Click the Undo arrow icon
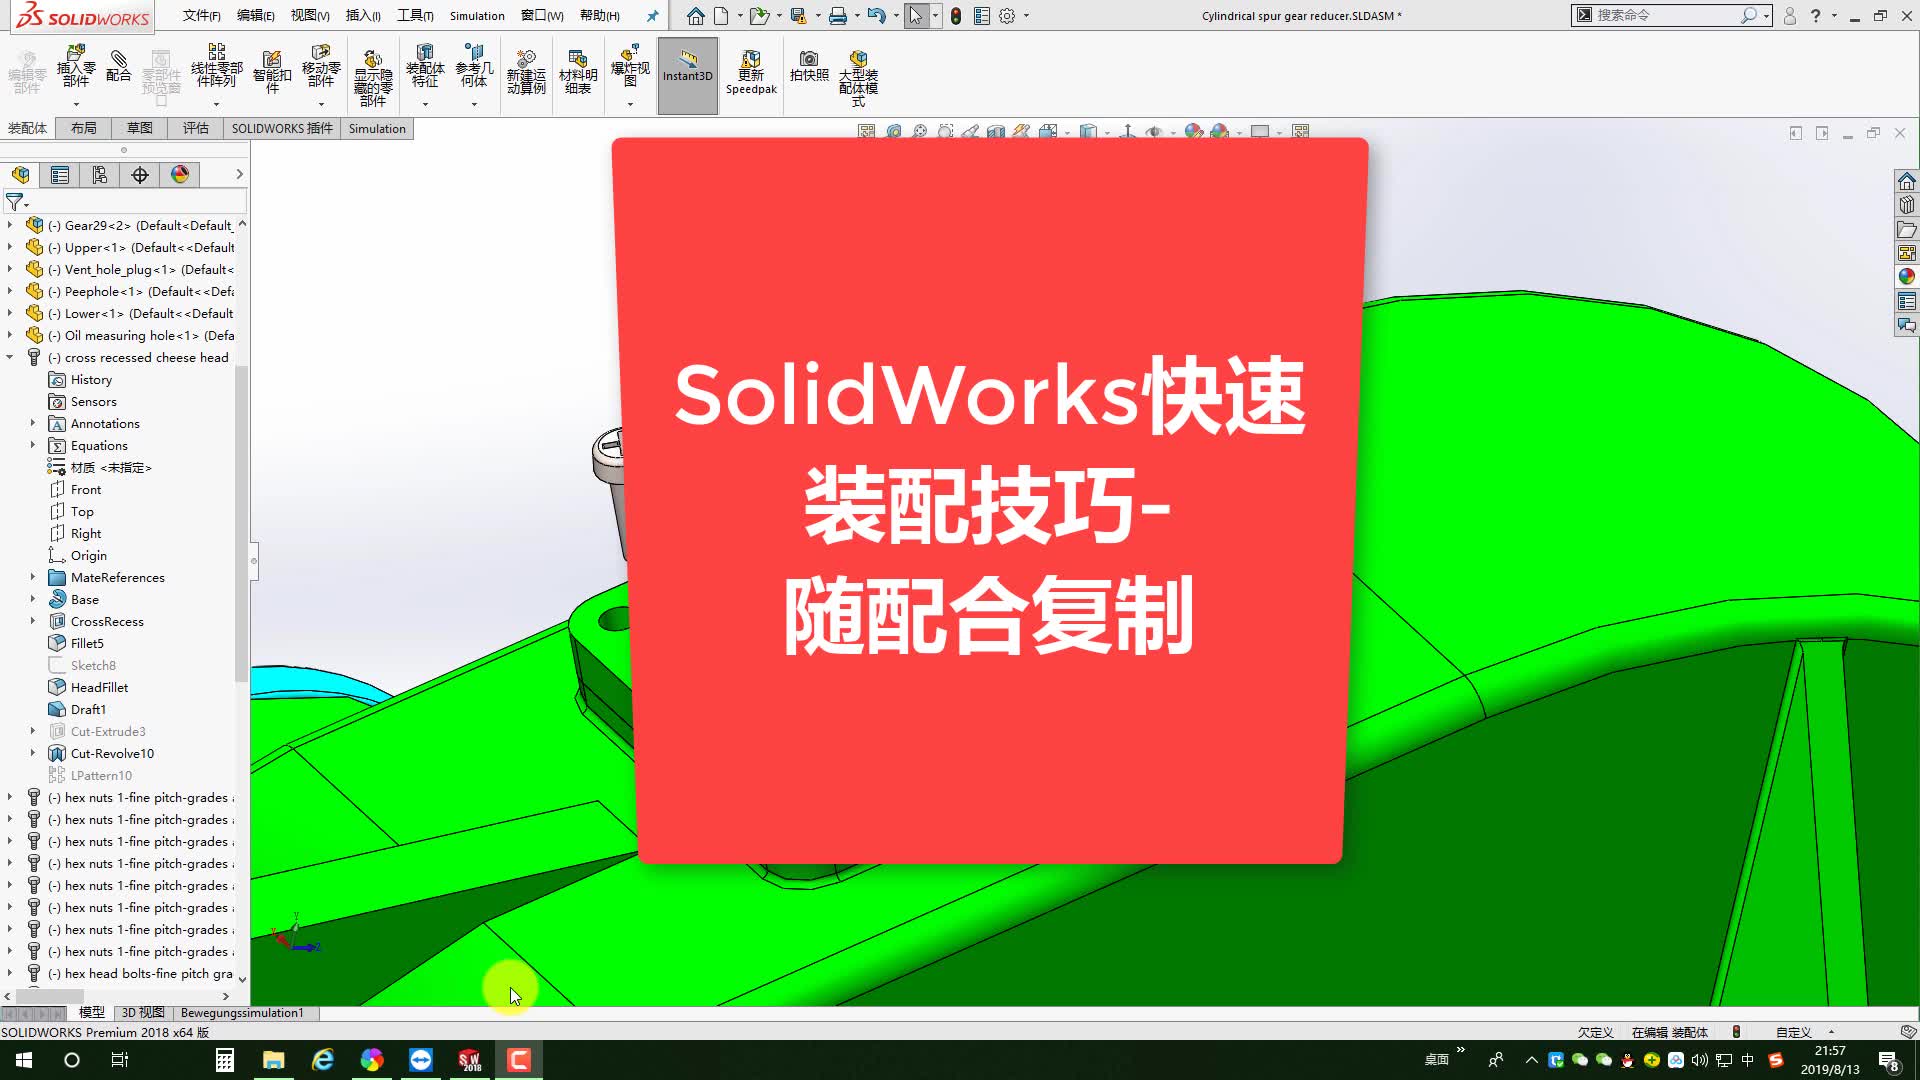Image resolution: width=1920 pixels, height=1080 pixels. point(877,16)
